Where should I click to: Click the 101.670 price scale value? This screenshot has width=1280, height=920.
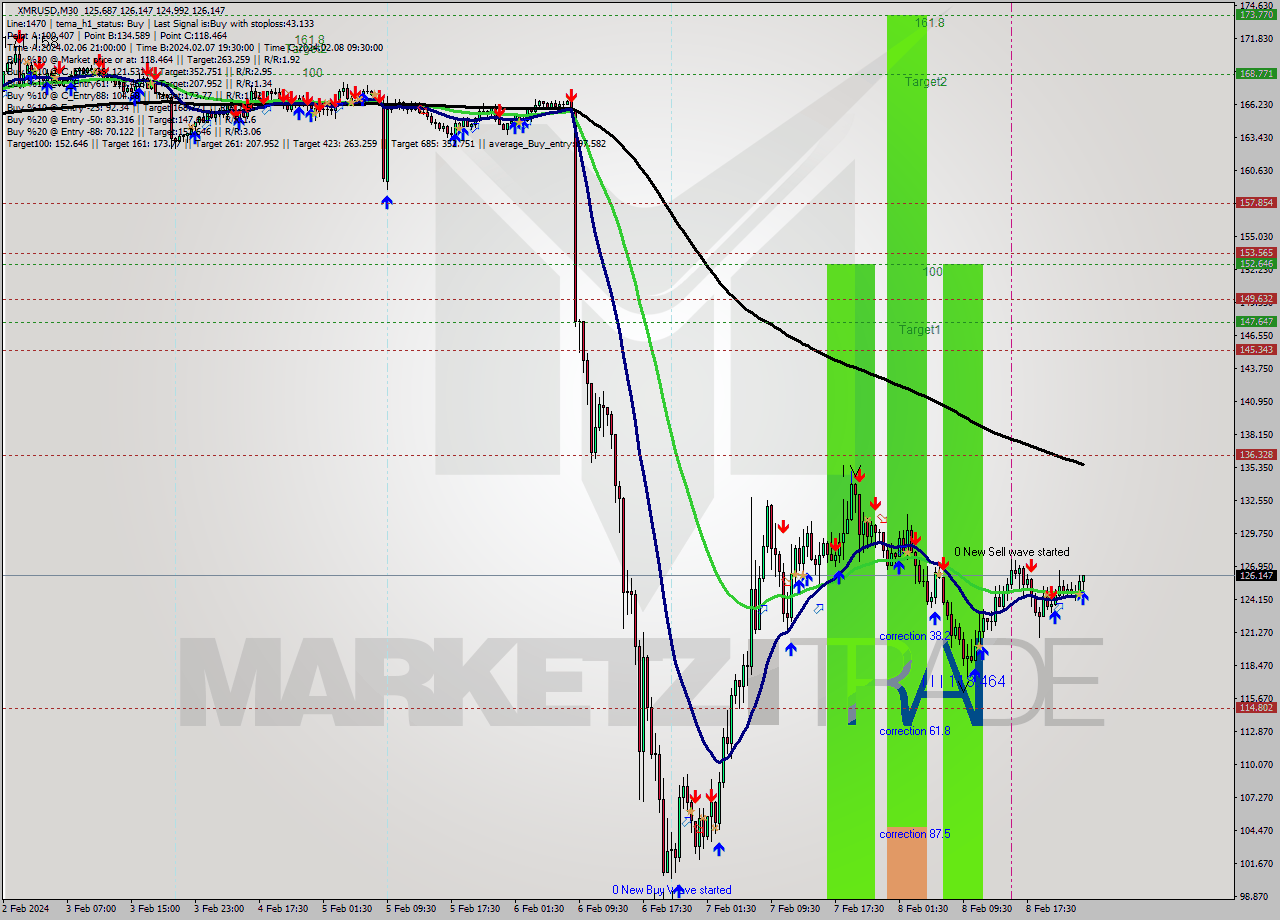click(1256, 864)
